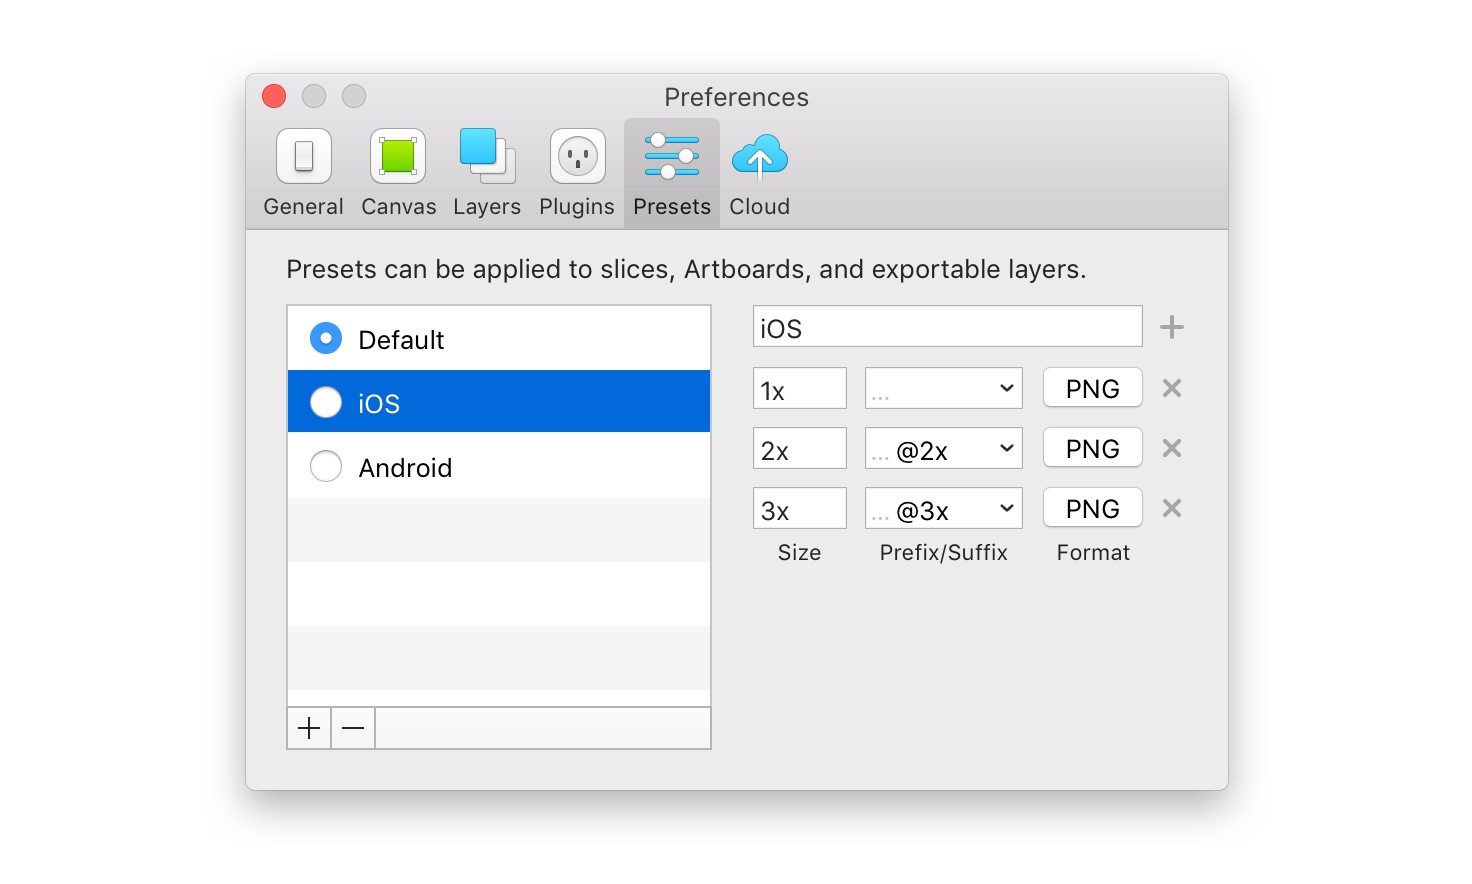Select the Default preset radio button
1472x884 pixels.
pyautogui.click(x=326, y=338)
